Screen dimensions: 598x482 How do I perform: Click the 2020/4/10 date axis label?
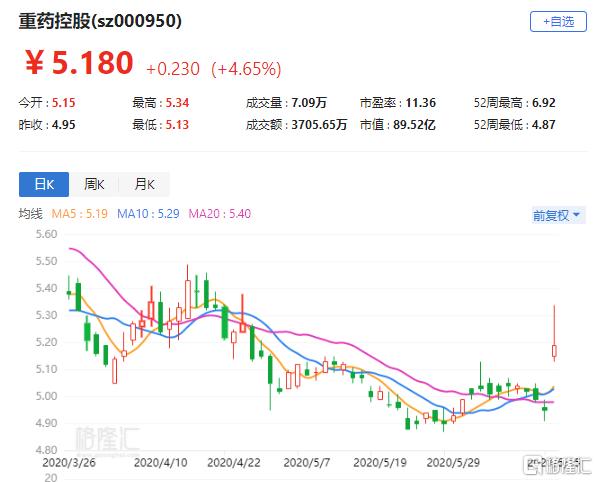pyautogui.click(x=161, y=463)
